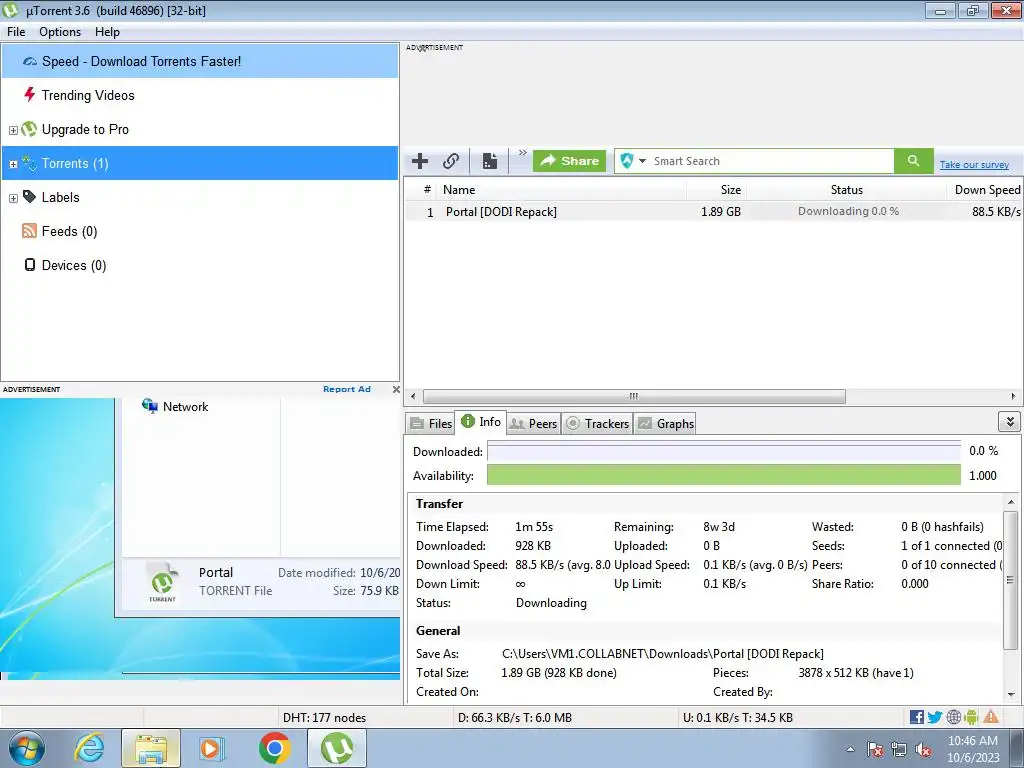This screenshot has width=1024, height=768.
Task: Sort by the Down Speed column header
Action: click(x=985, y=190)
